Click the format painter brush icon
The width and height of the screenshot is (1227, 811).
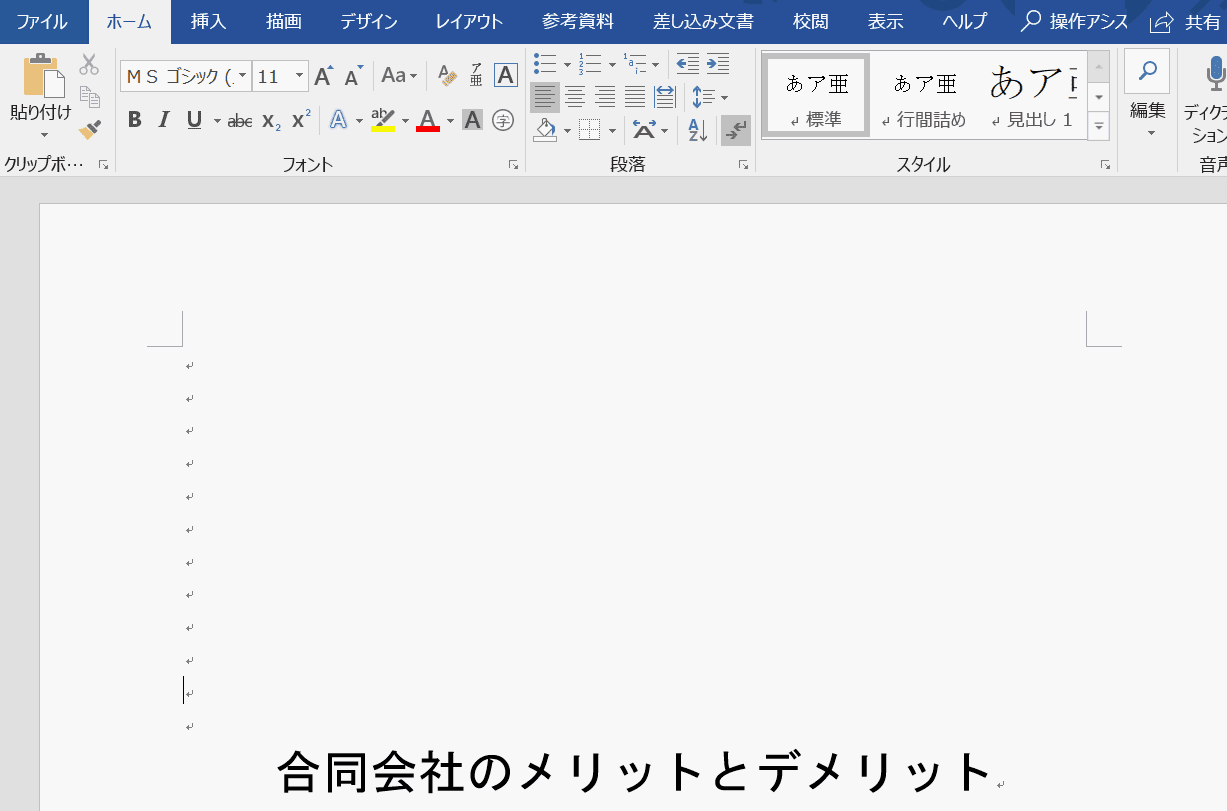tap(90, 129)
